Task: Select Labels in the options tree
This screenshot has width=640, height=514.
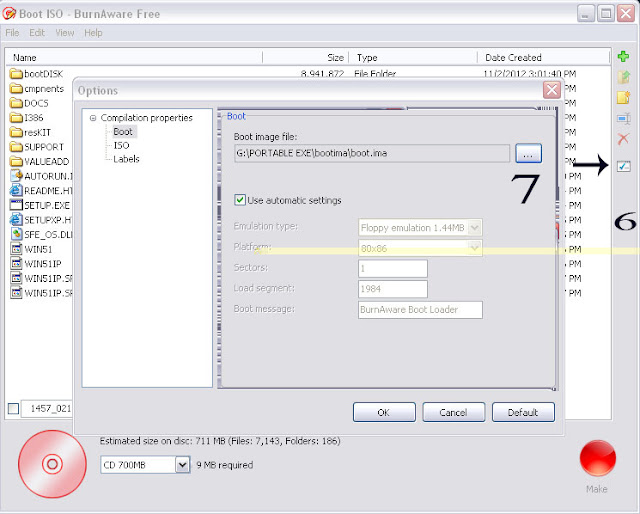Action: coord(127,159)
